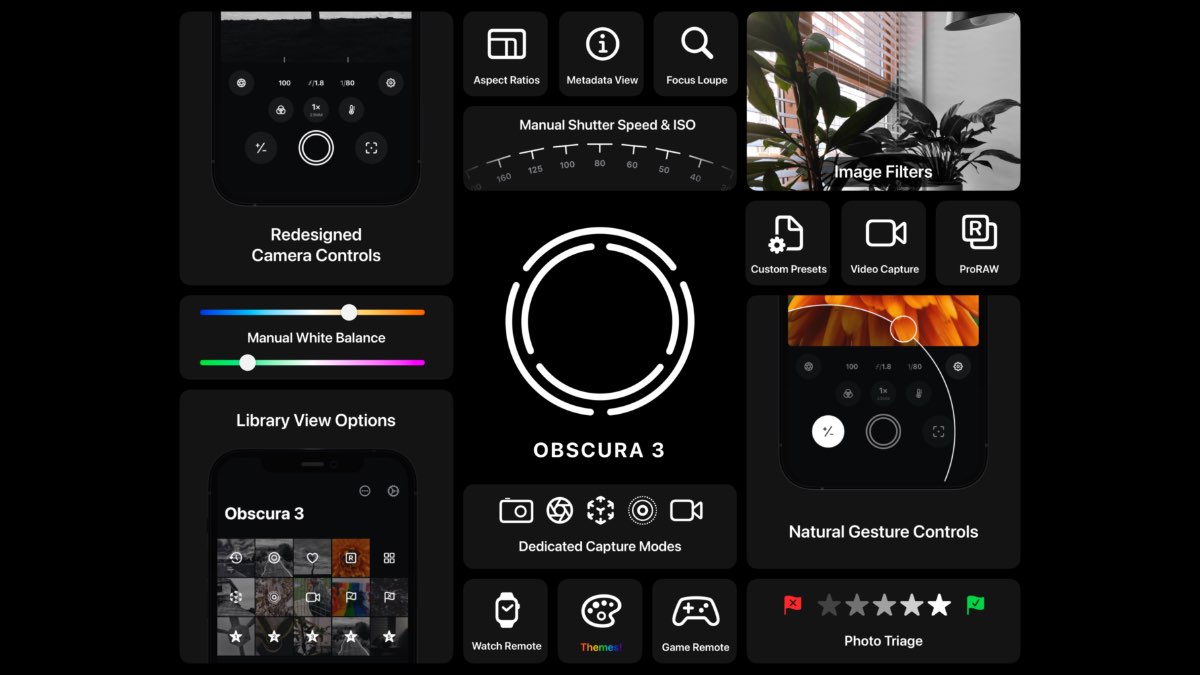Viewport: 1200px width, 675px height.
Task: Tap the settings gear in Redesigned Camera Controls phone
Action: pos(391,83)
